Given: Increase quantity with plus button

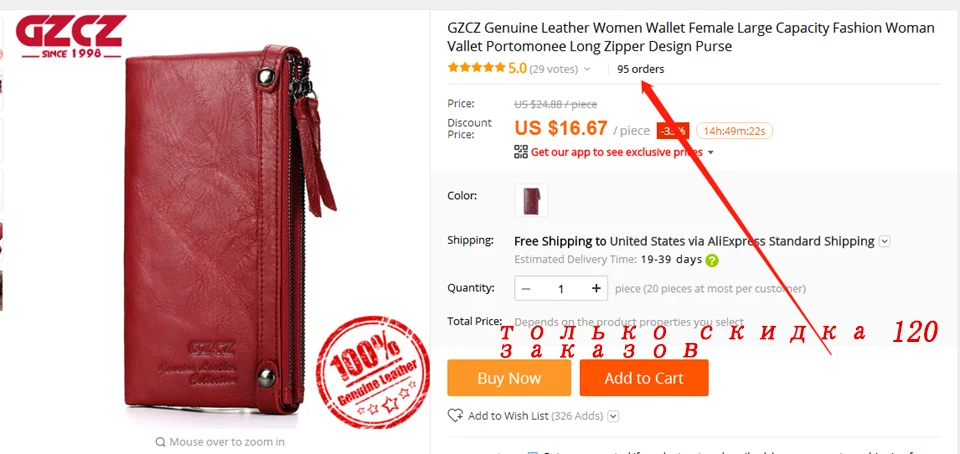Looking at the screenshot, I should coord(596,289).
